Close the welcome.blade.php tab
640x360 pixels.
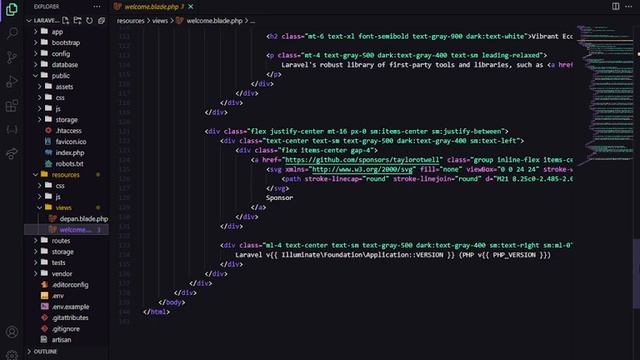pos(191,7)
